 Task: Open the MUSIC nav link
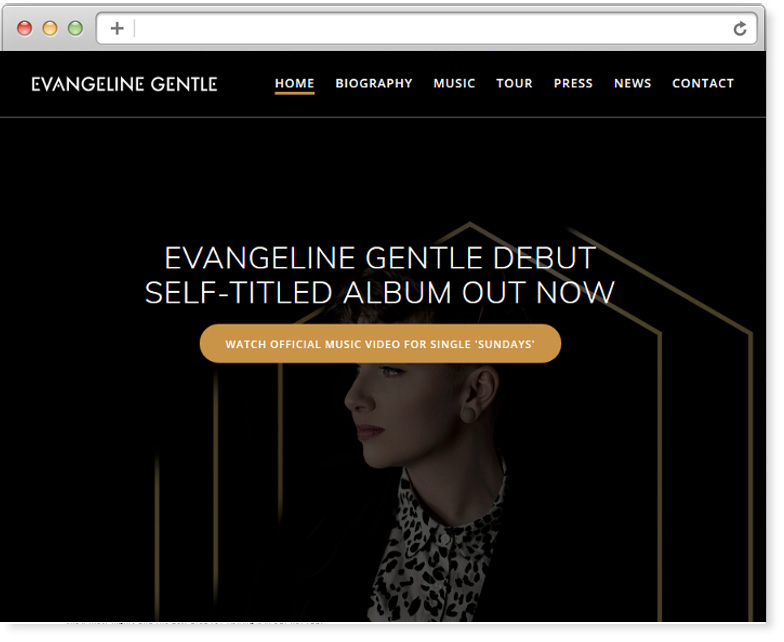(x=454, y=83)
